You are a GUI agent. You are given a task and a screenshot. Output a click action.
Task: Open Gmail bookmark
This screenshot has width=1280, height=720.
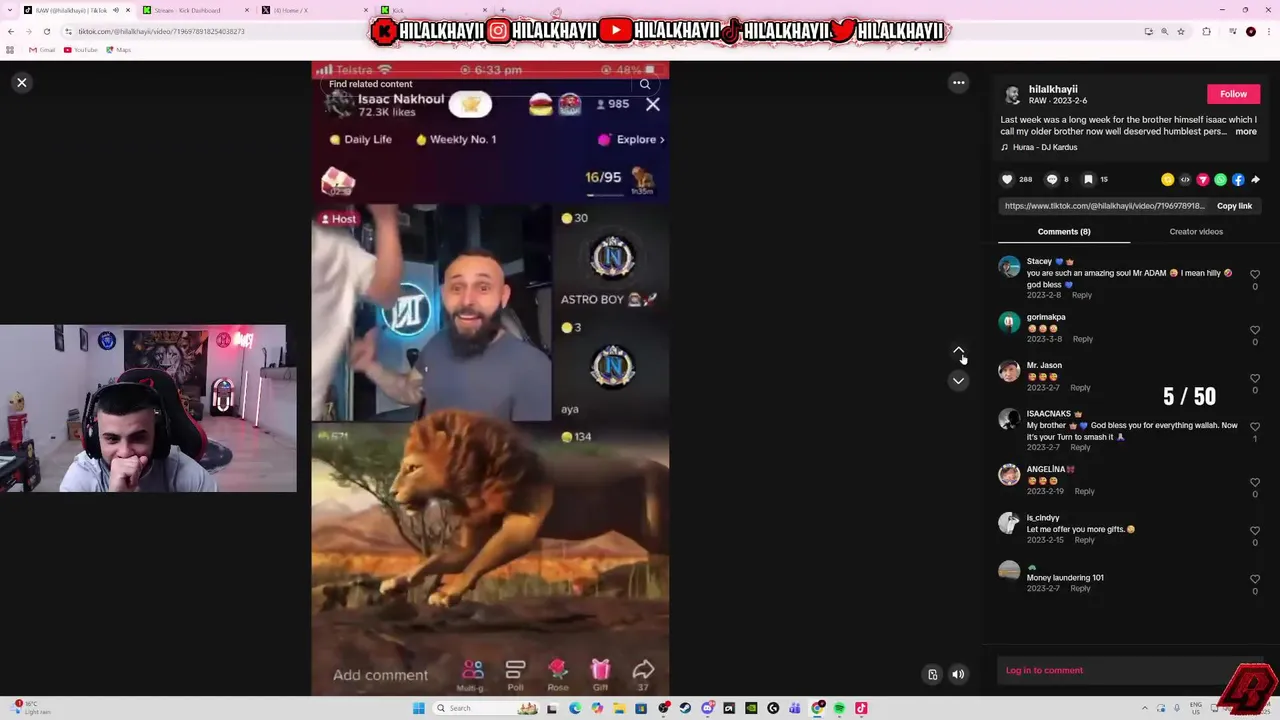42,50
